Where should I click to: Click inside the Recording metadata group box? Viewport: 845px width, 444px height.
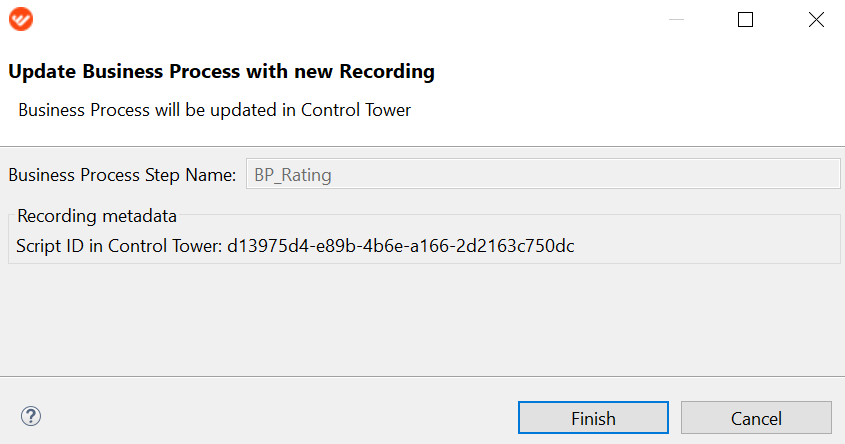[x=701, y=246]
